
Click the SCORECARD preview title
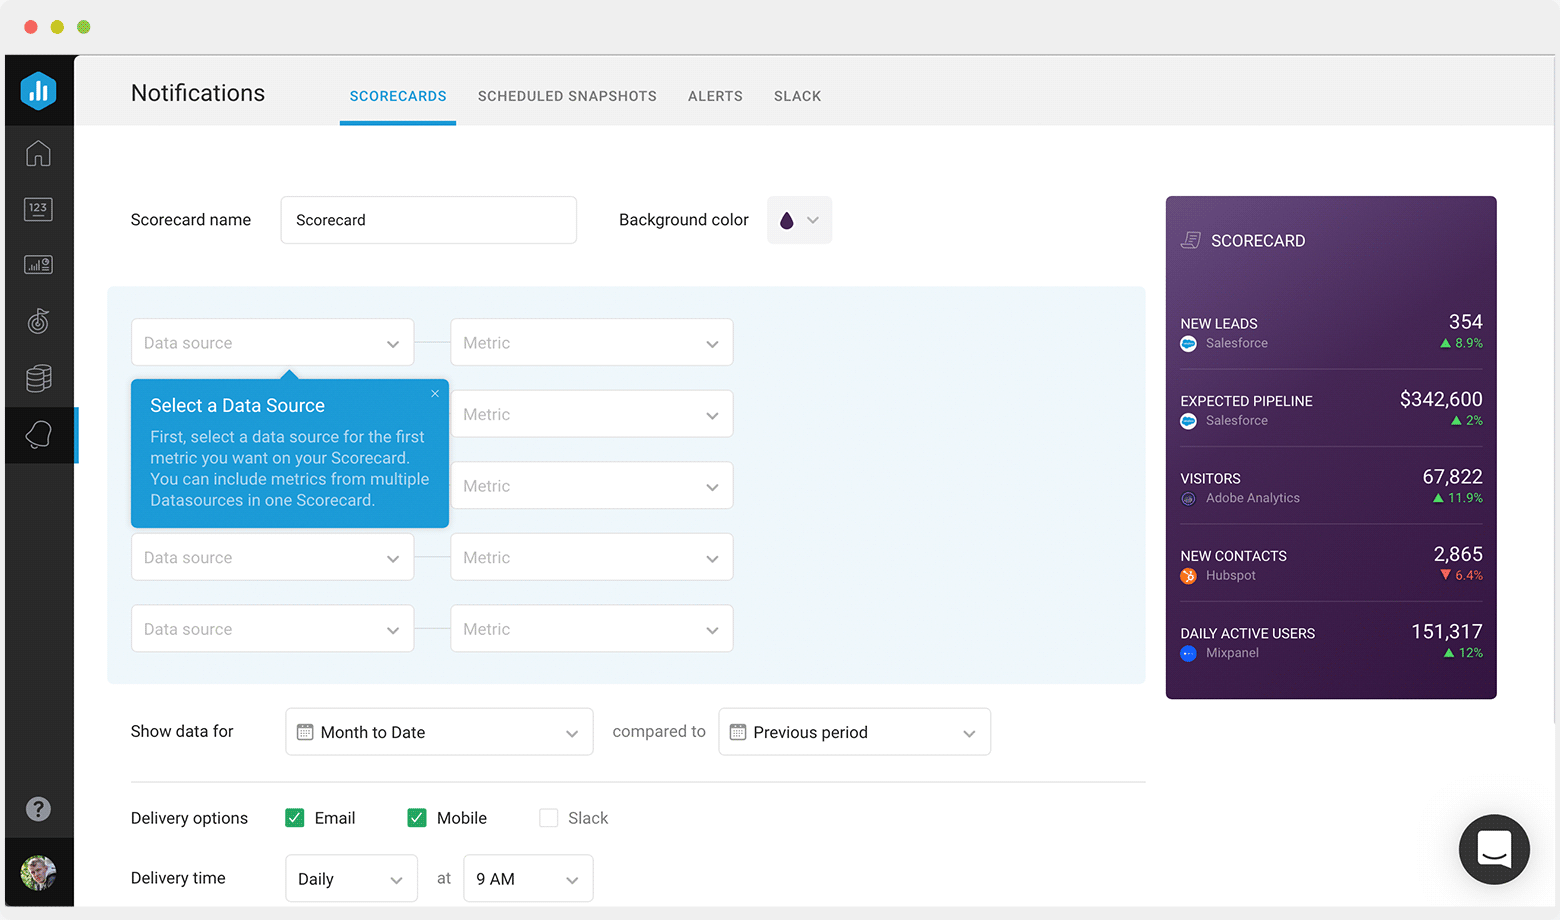coord(1258,241)
